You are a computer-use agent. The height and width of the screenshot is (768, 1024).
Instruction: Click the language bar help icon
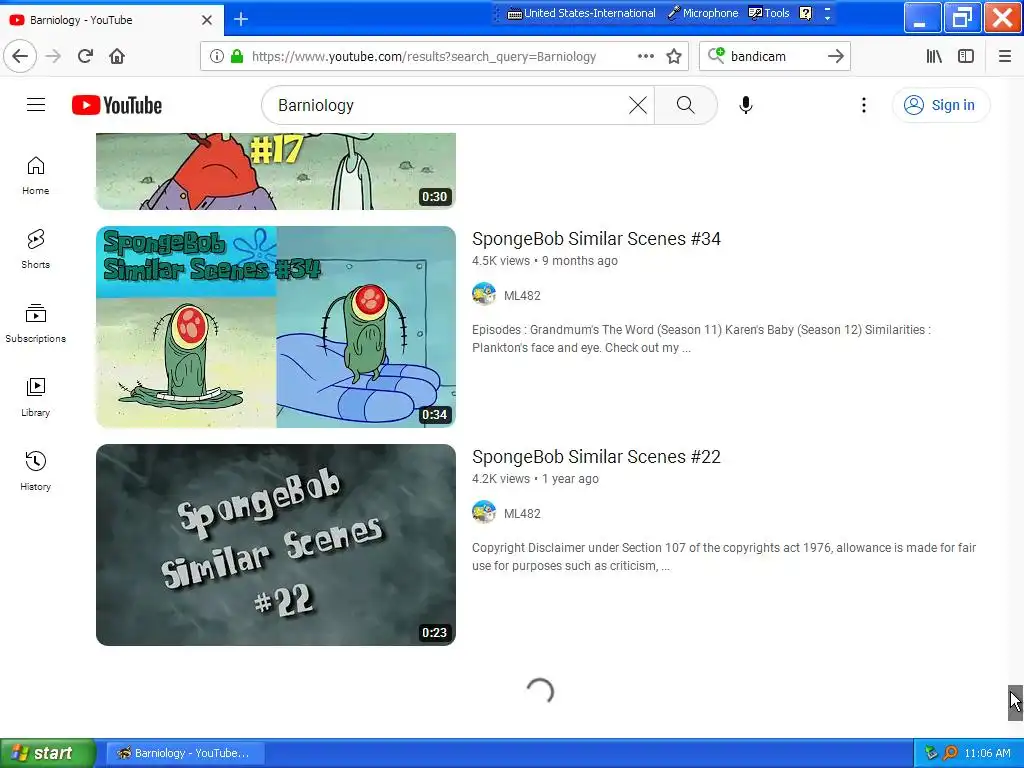click(806, 13)
